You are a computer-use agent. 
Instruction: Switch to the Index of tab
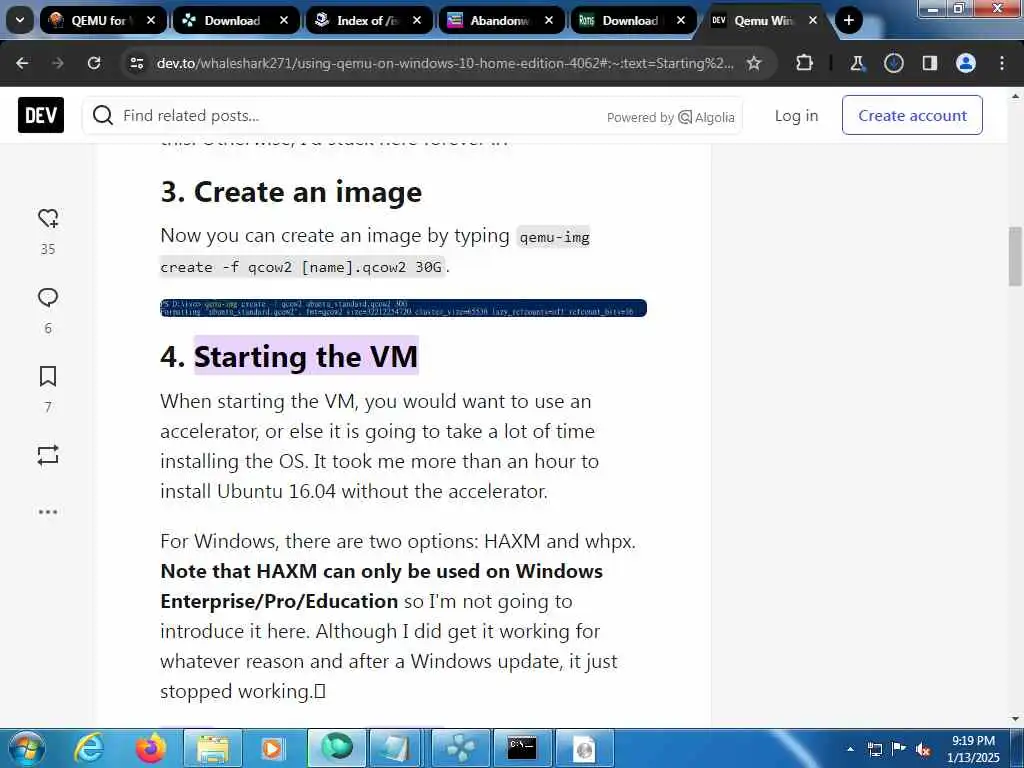[x=368, y=20]
